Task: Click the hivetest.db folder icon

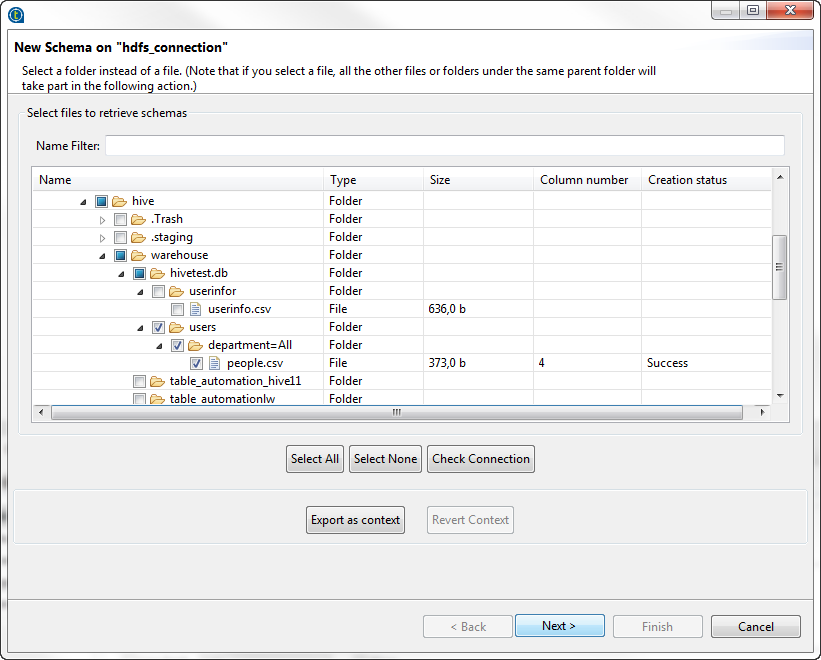Action: click(x=157, y=273)
